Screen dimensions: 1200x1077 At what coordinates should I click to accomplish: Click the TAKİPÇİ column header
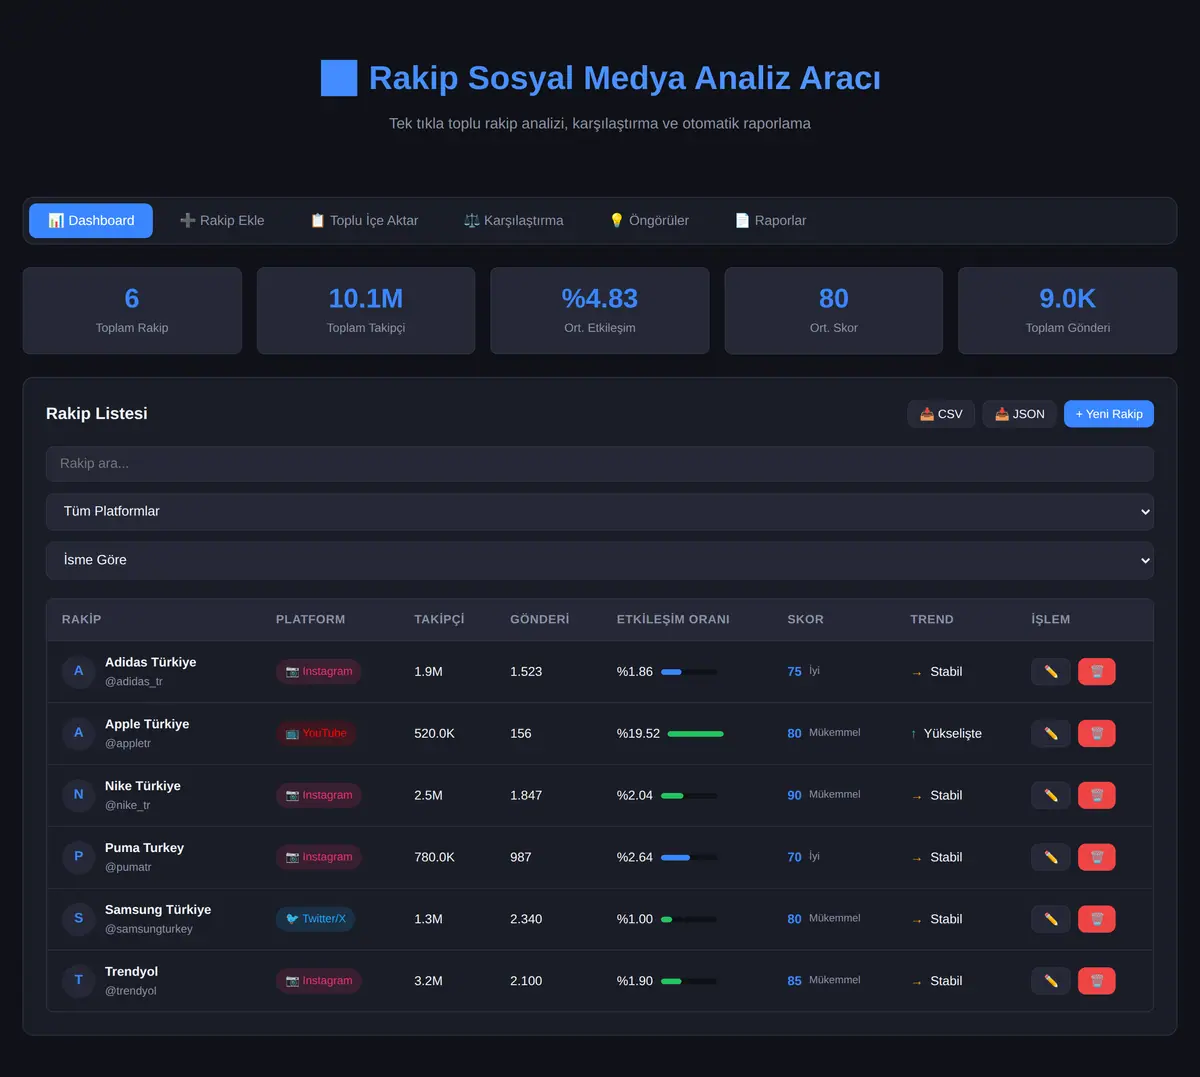click(439, 620)
